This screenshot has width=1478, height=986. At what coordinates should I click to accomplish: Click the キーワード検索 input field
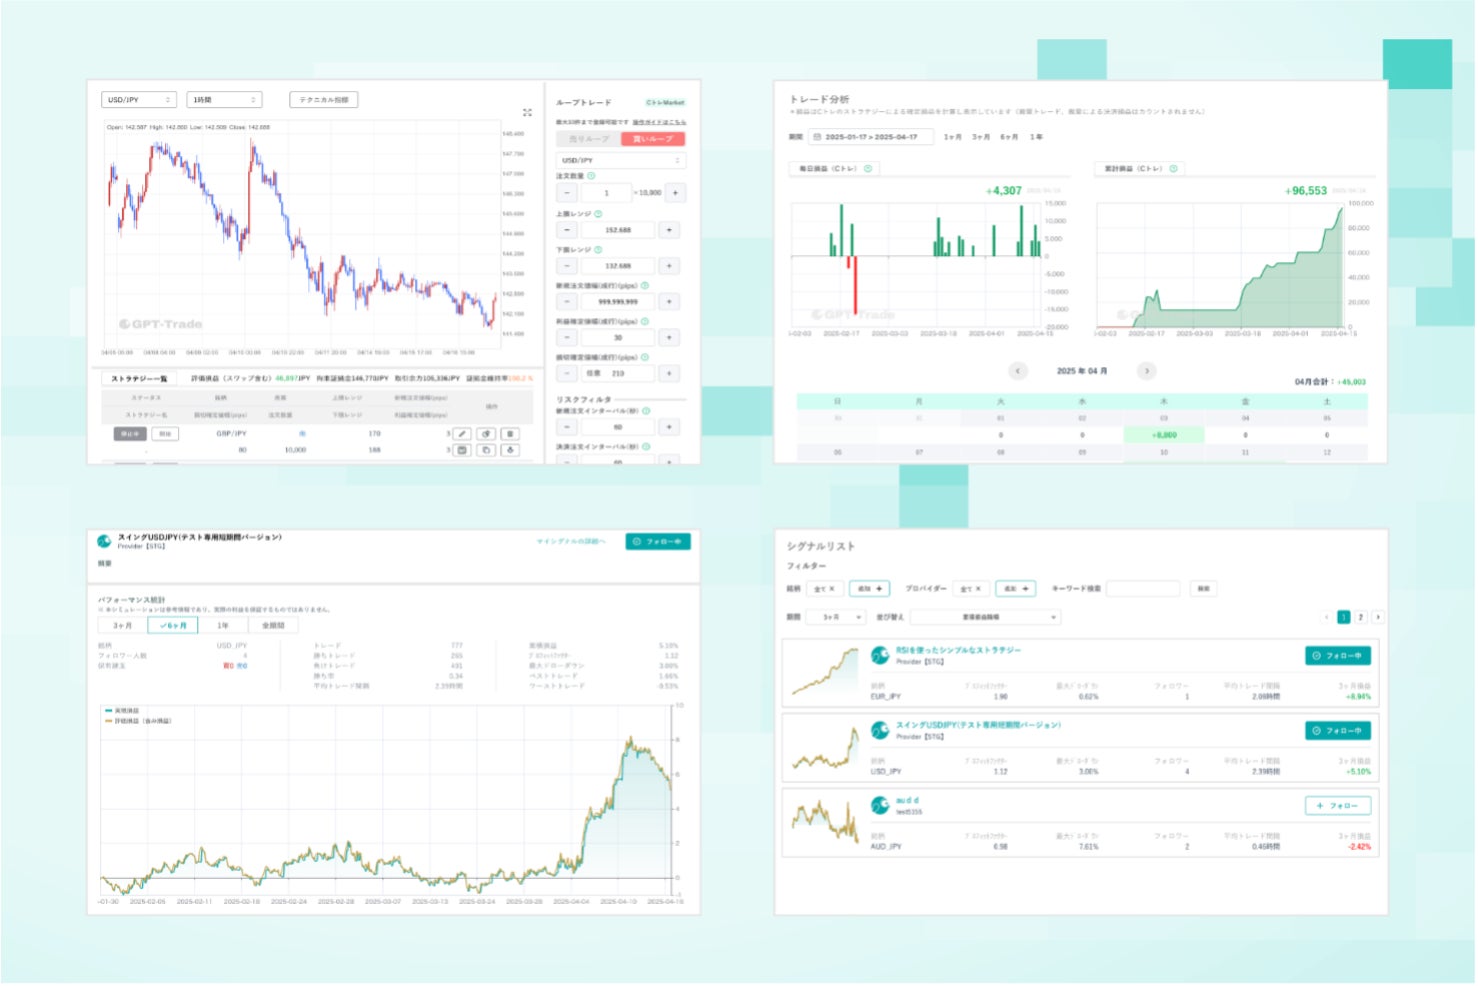[1143, 589]
